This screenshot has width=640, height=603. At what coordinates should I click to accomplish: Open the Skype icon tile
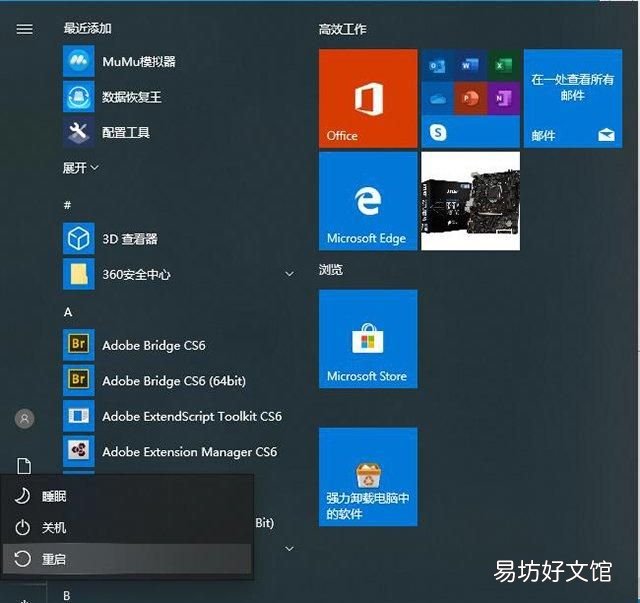point(438,132)
